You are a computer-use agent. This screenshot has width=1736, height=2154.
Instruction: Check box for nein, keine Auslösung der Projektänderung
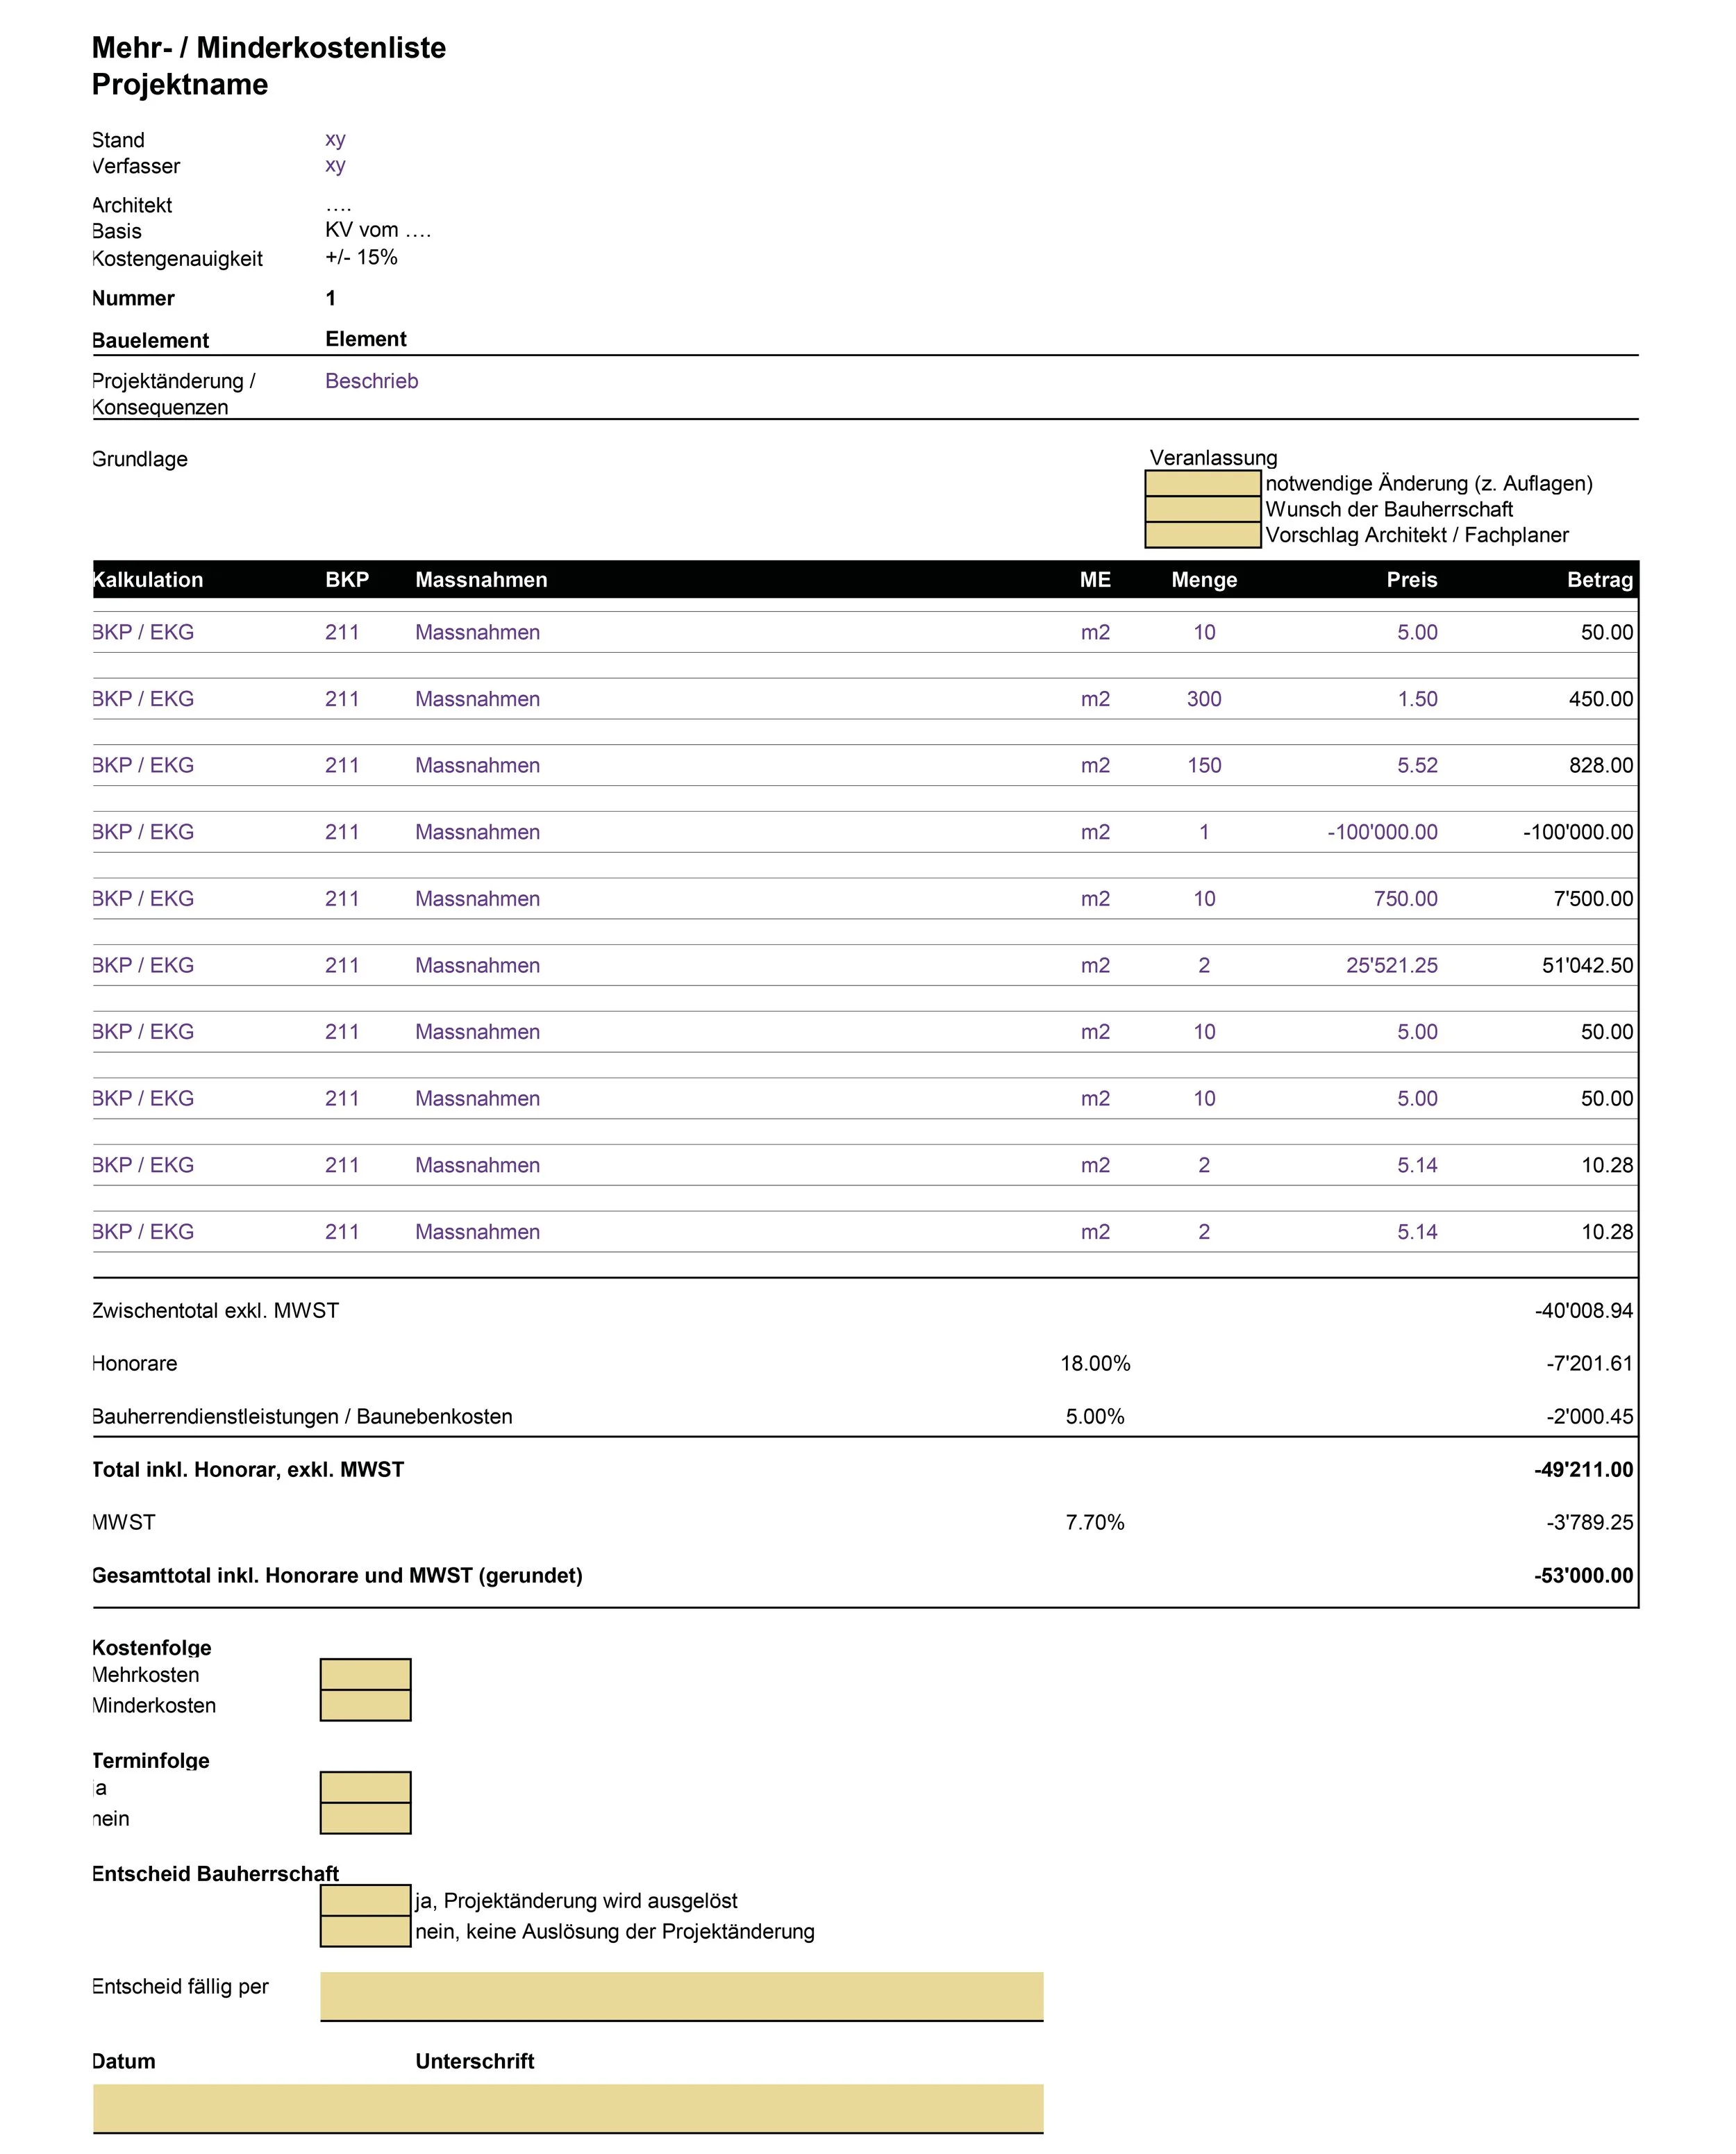[x=365, y=1931]
